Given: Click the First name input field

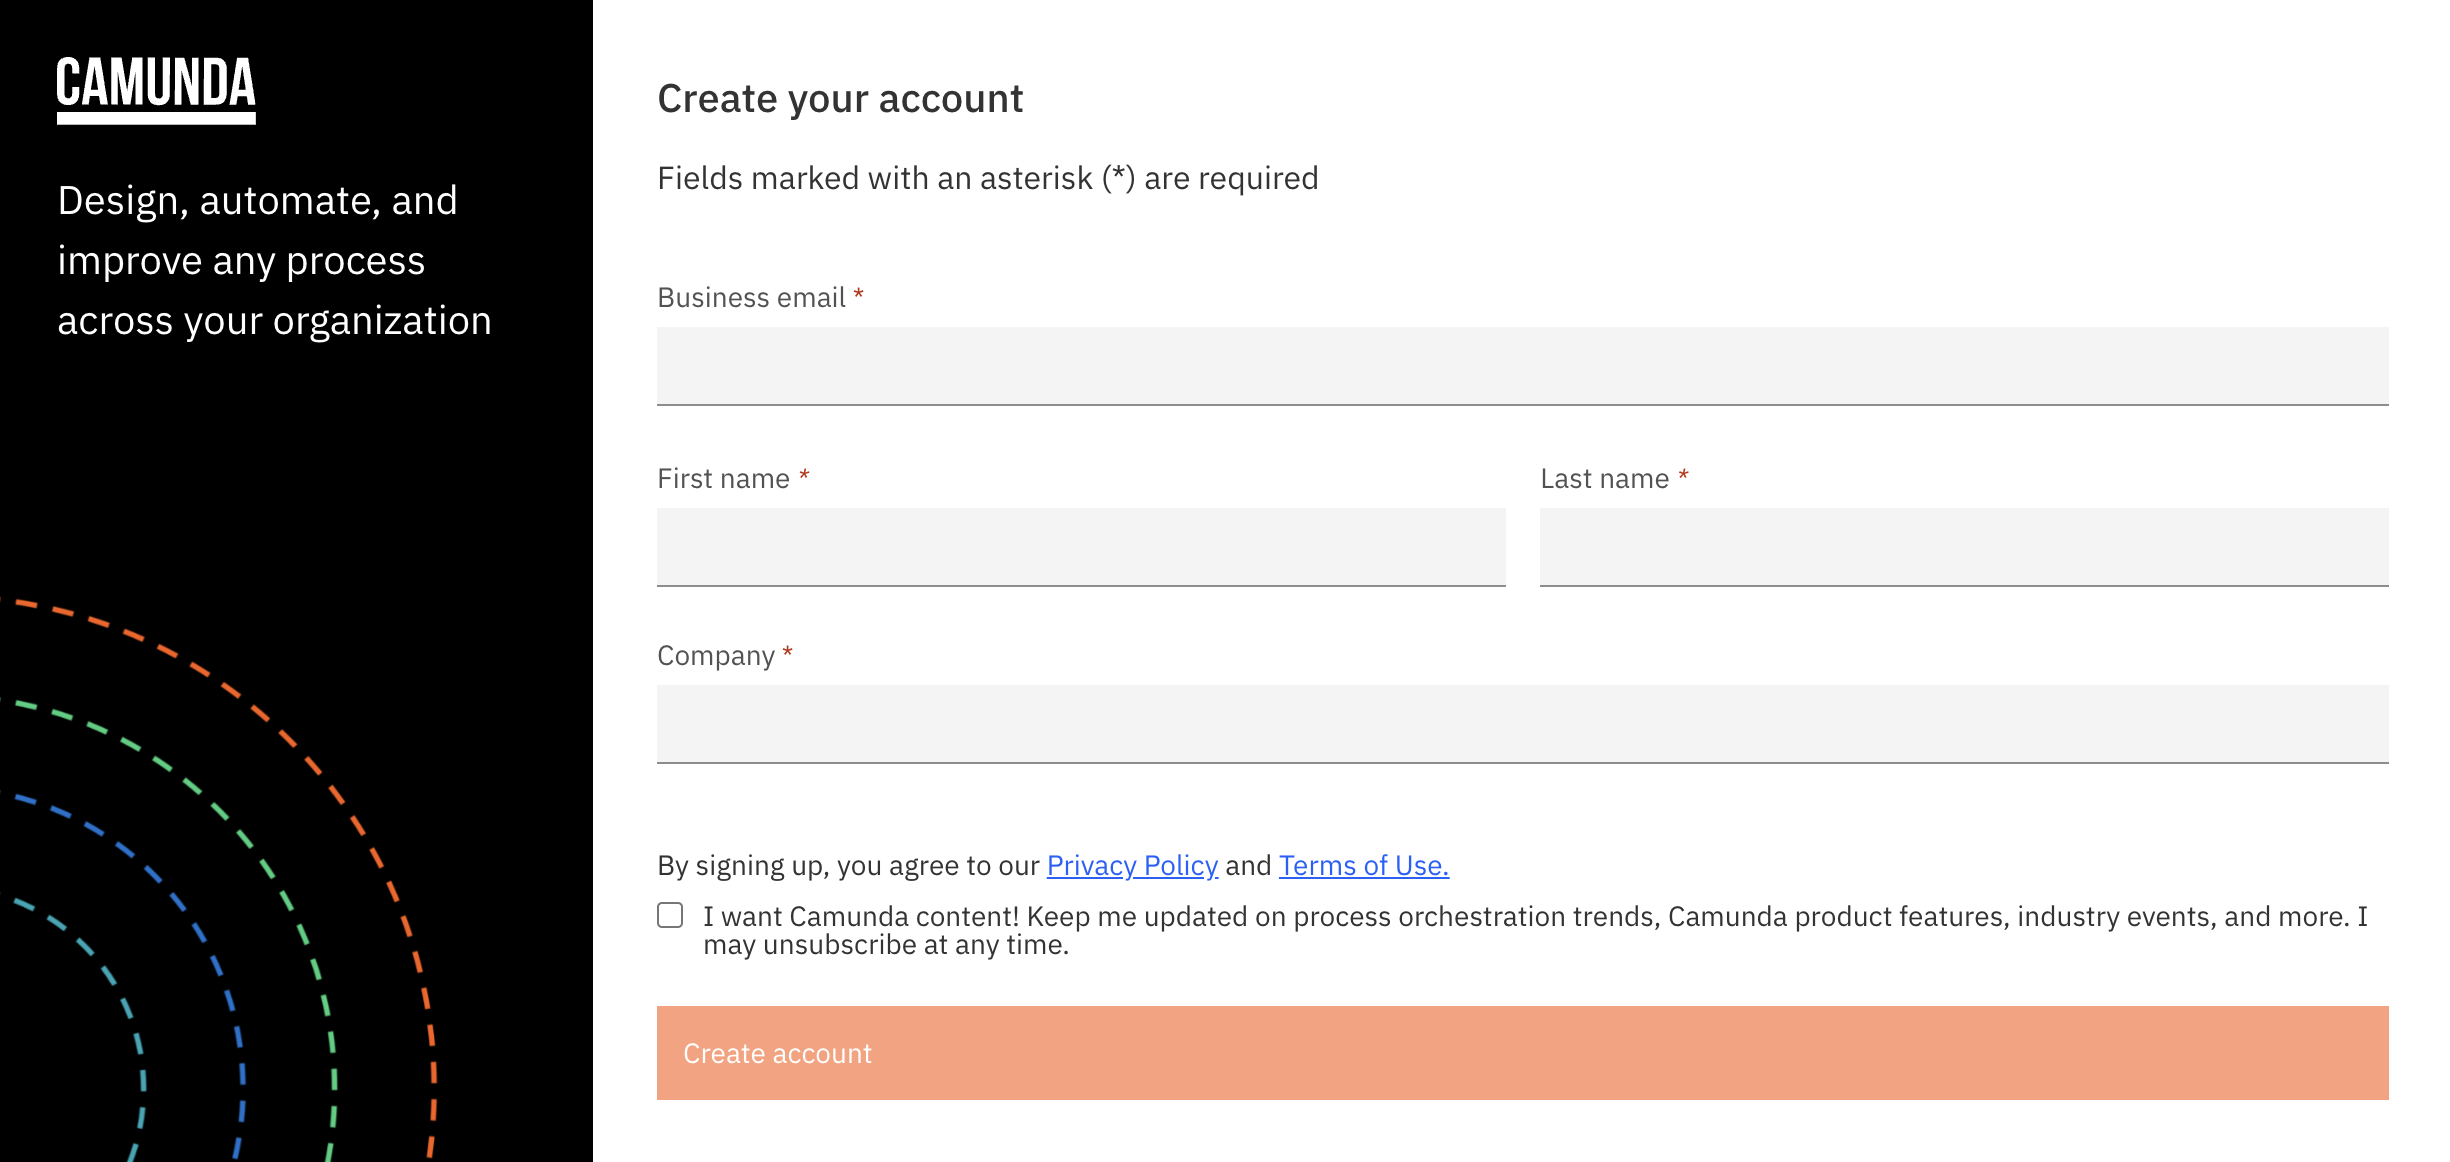Looking at the screenshot, I should point(1080,546).
